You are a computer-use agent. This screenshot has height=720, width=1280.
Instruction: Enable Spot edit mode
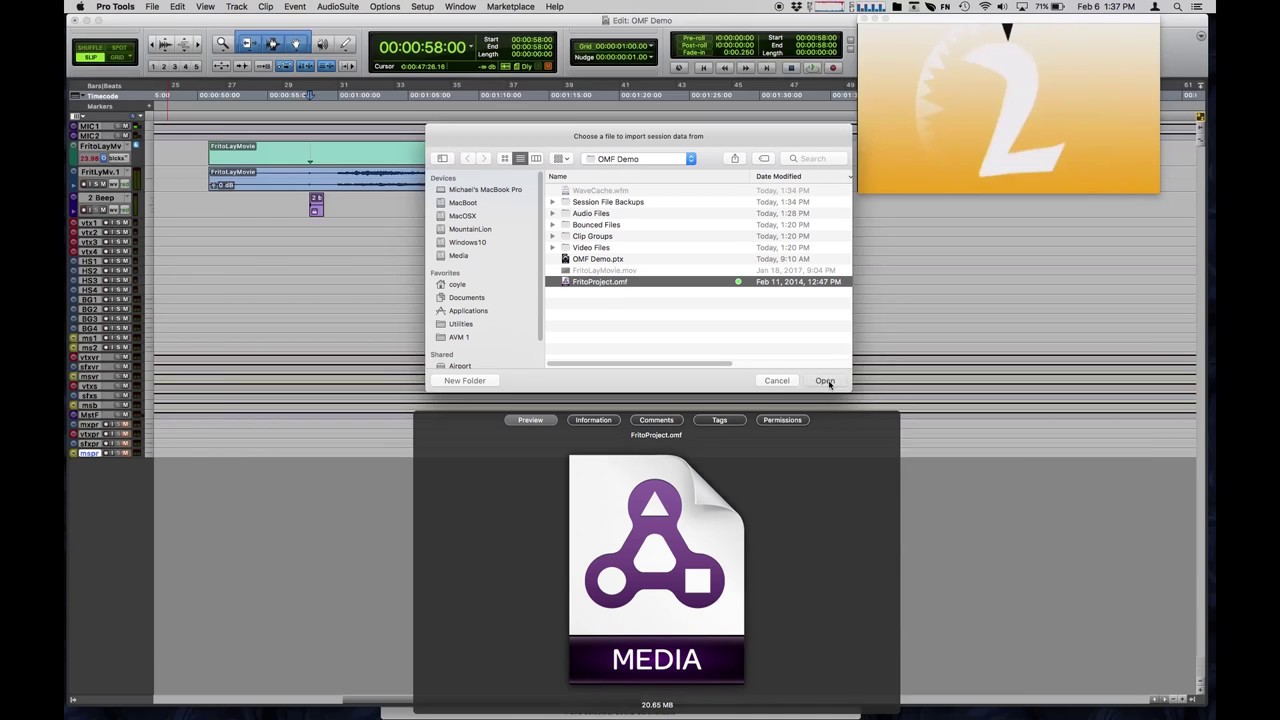[119, 48]
